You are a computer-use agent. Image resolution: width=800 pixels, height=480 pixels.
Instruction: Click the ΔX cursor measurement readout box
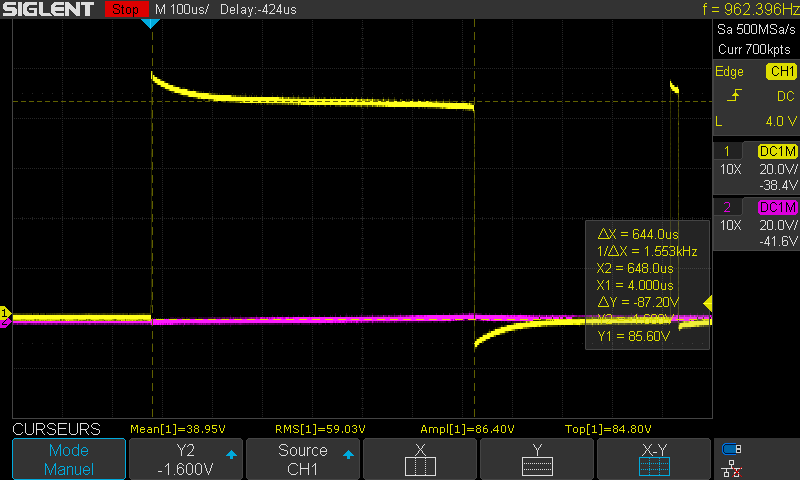click(646, 285)
